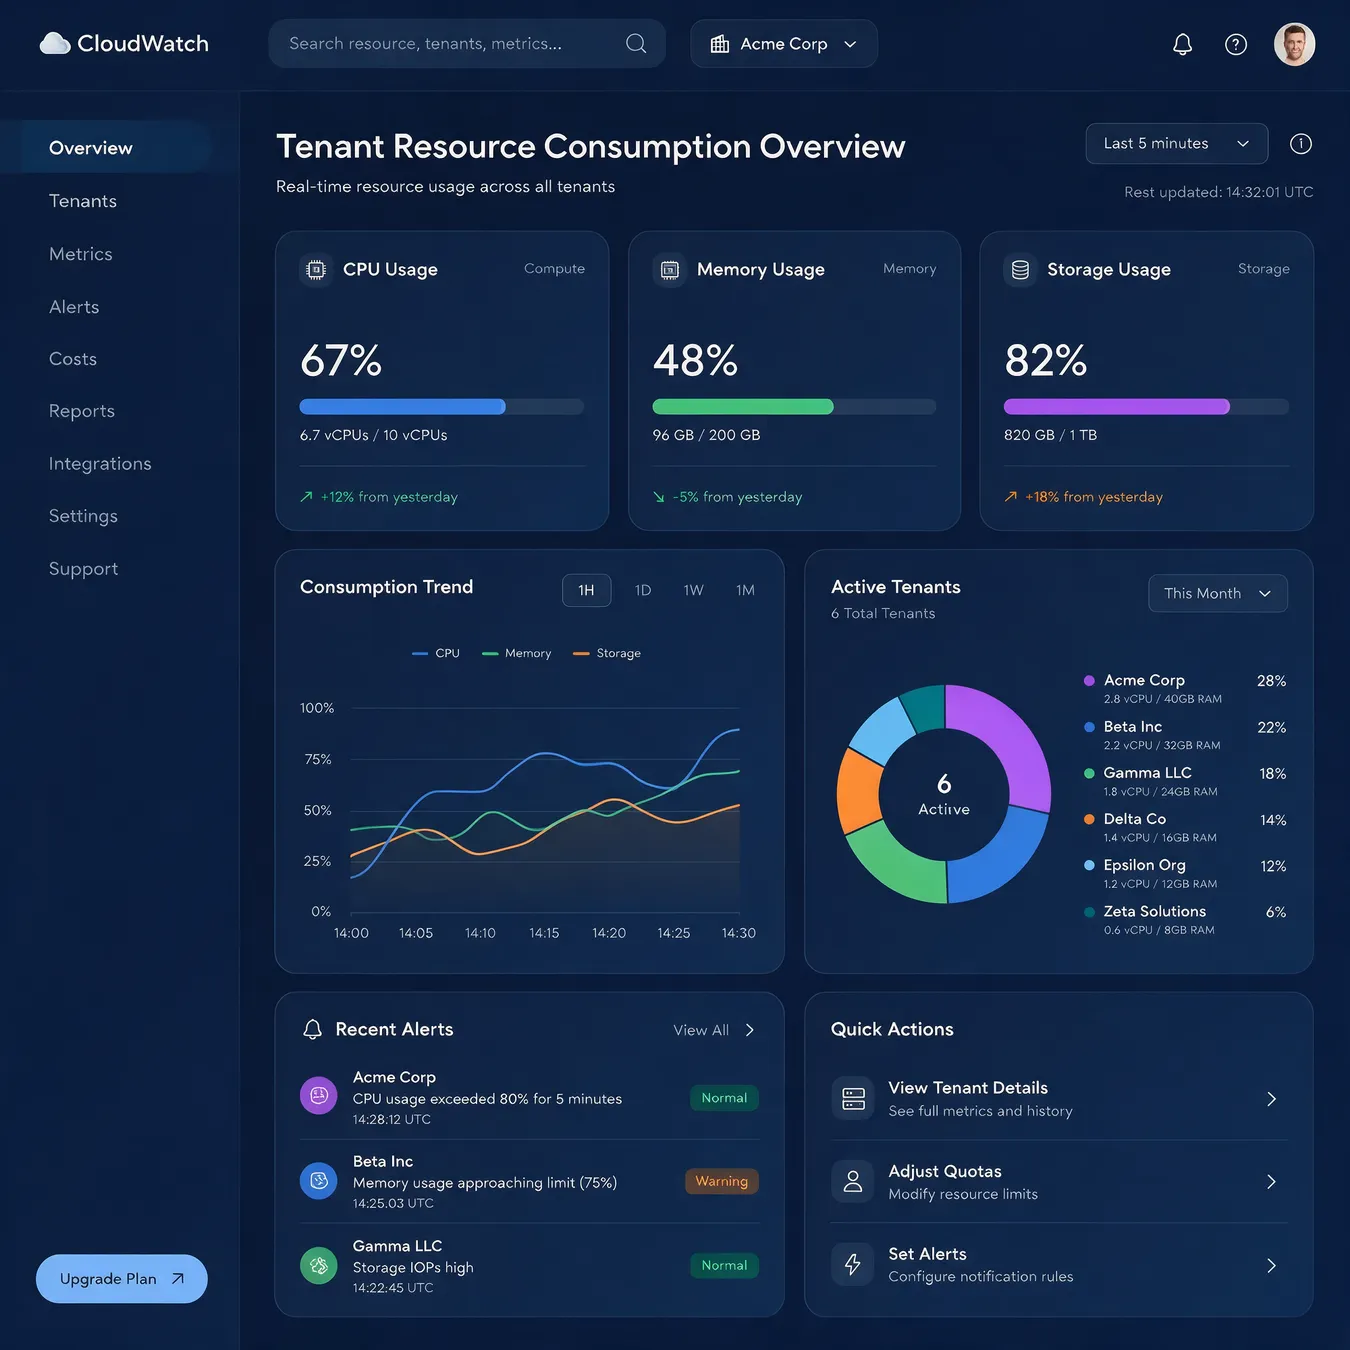
Task: Click the Storage trend up-arrow icon
Action: pyautogui.click(x=1011, y=497)
